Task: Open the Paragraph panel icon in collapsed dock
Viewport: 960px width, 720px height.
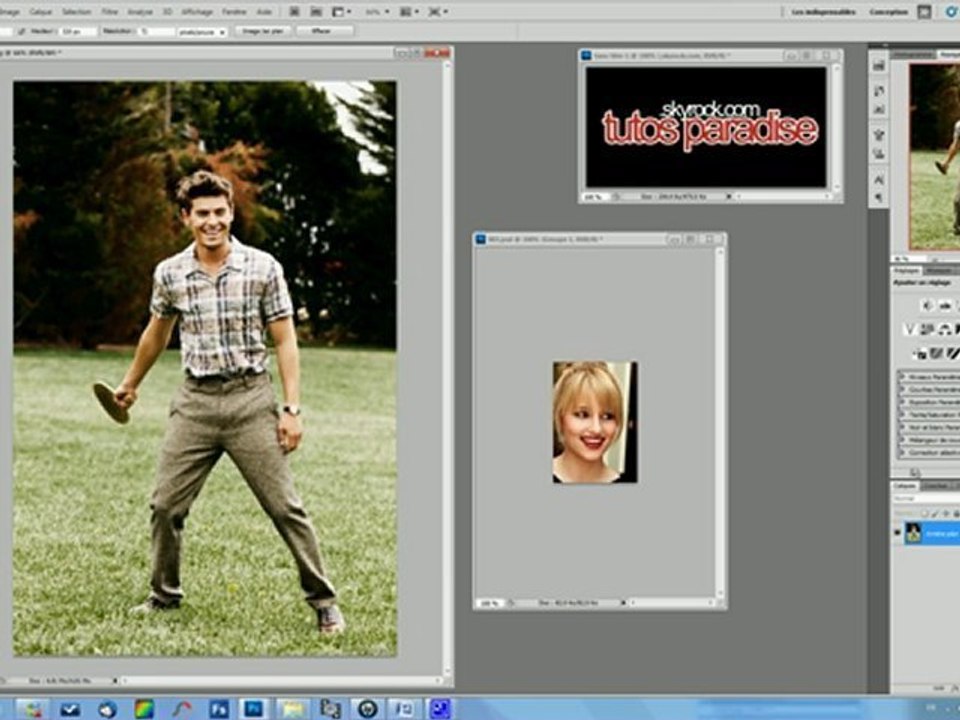Action: click(879, 197)
